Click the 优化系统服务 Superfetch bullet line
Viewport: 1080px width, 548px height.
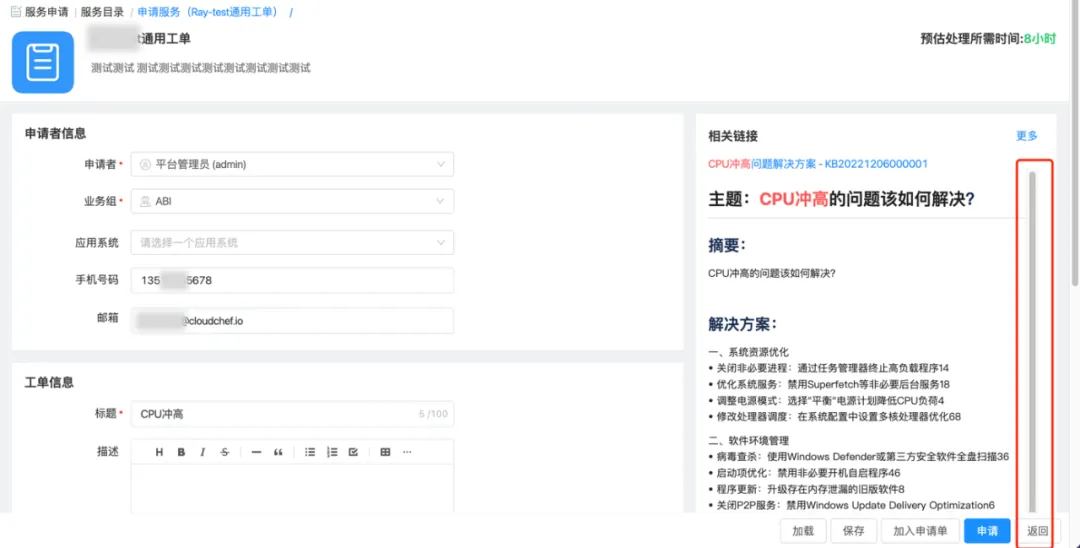pos(829,384)
